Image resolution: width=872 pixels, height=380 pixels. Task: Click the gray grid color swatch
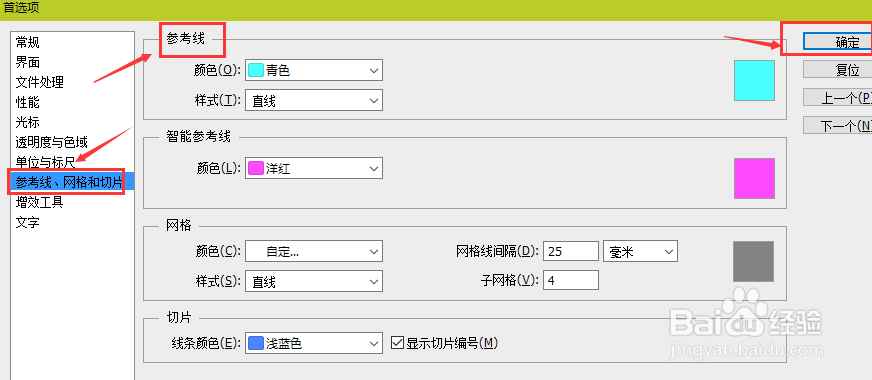[x=754, y=261]
